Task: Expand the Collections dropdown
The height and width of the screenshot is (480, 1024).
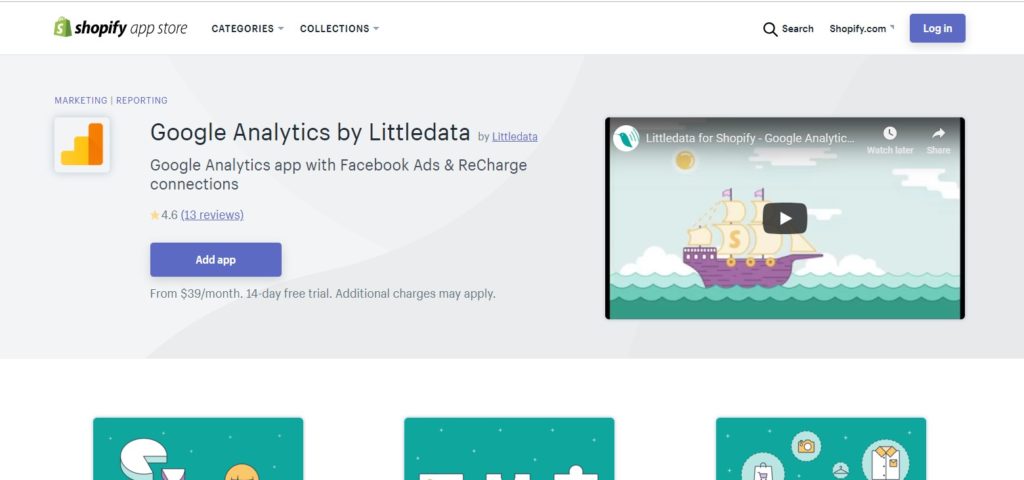Action: [x=340, y=29]
